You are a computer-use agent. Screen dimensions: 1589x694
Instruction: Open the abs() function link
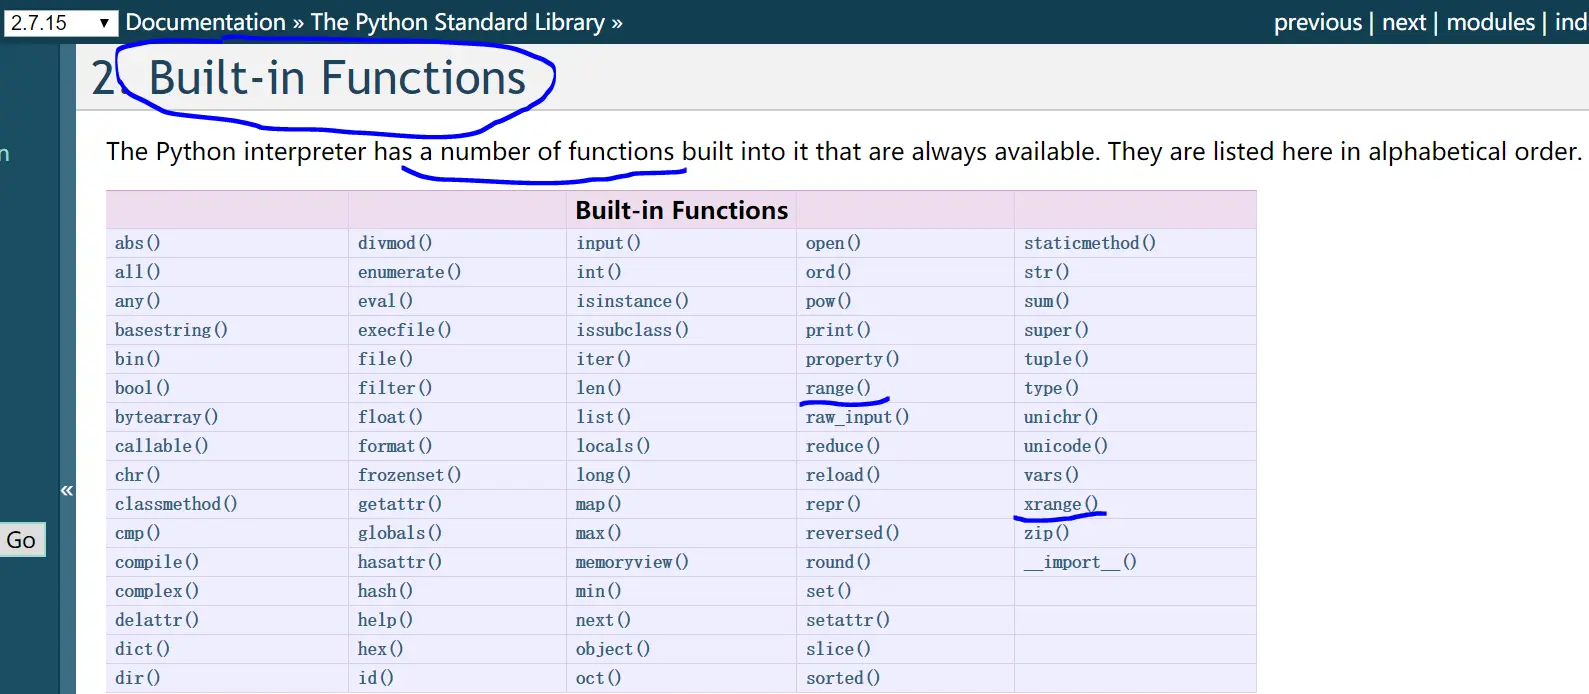coord(137,243)
